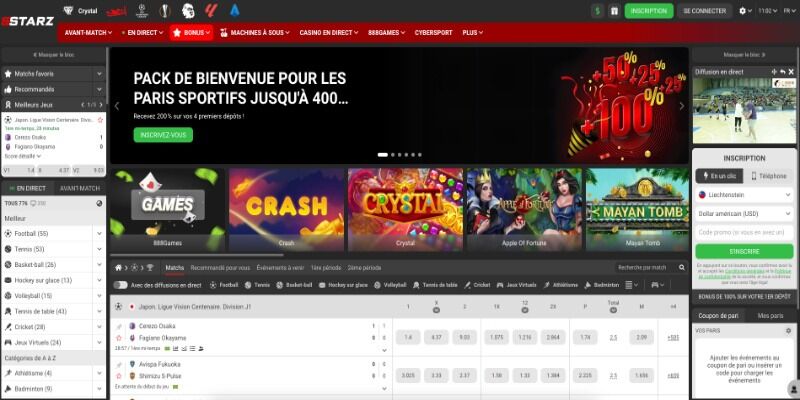Viewport: 800px width, 400px height.
Task: Expand Score détaillé in Meilleurs Jeux
Action: [23, 156]
